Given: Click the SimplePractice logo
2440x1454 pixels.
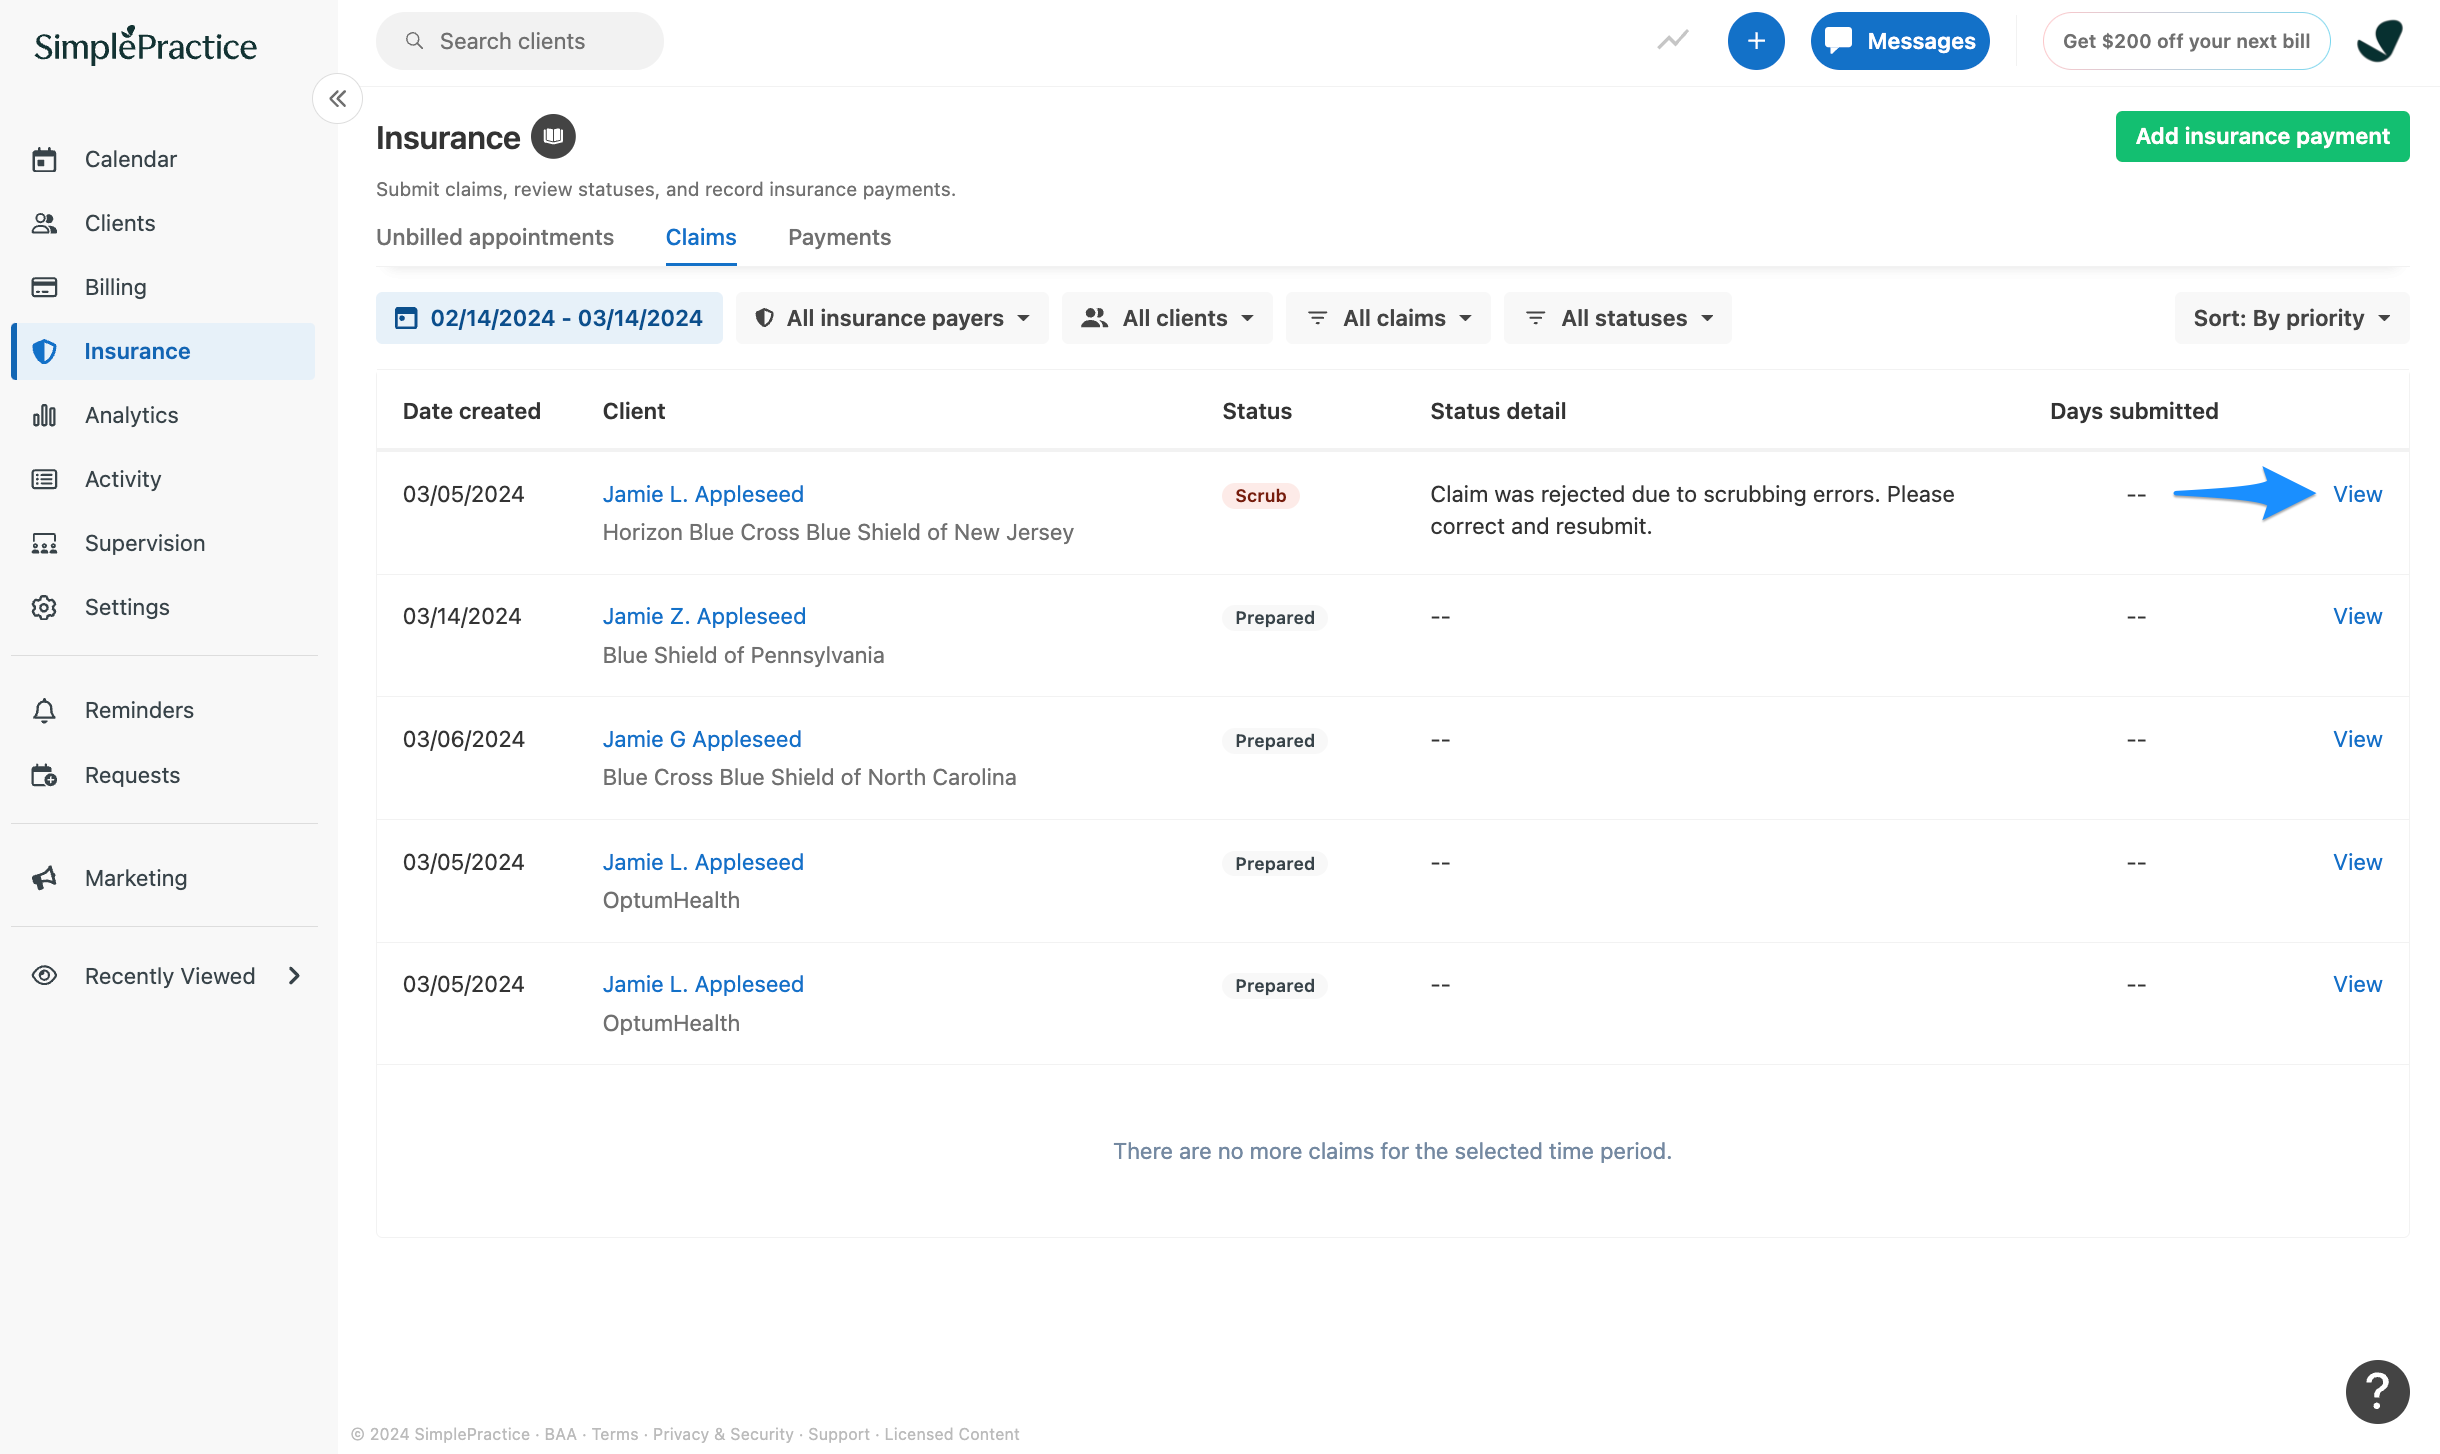Looking at the screenshot, I should click(146, 45).
